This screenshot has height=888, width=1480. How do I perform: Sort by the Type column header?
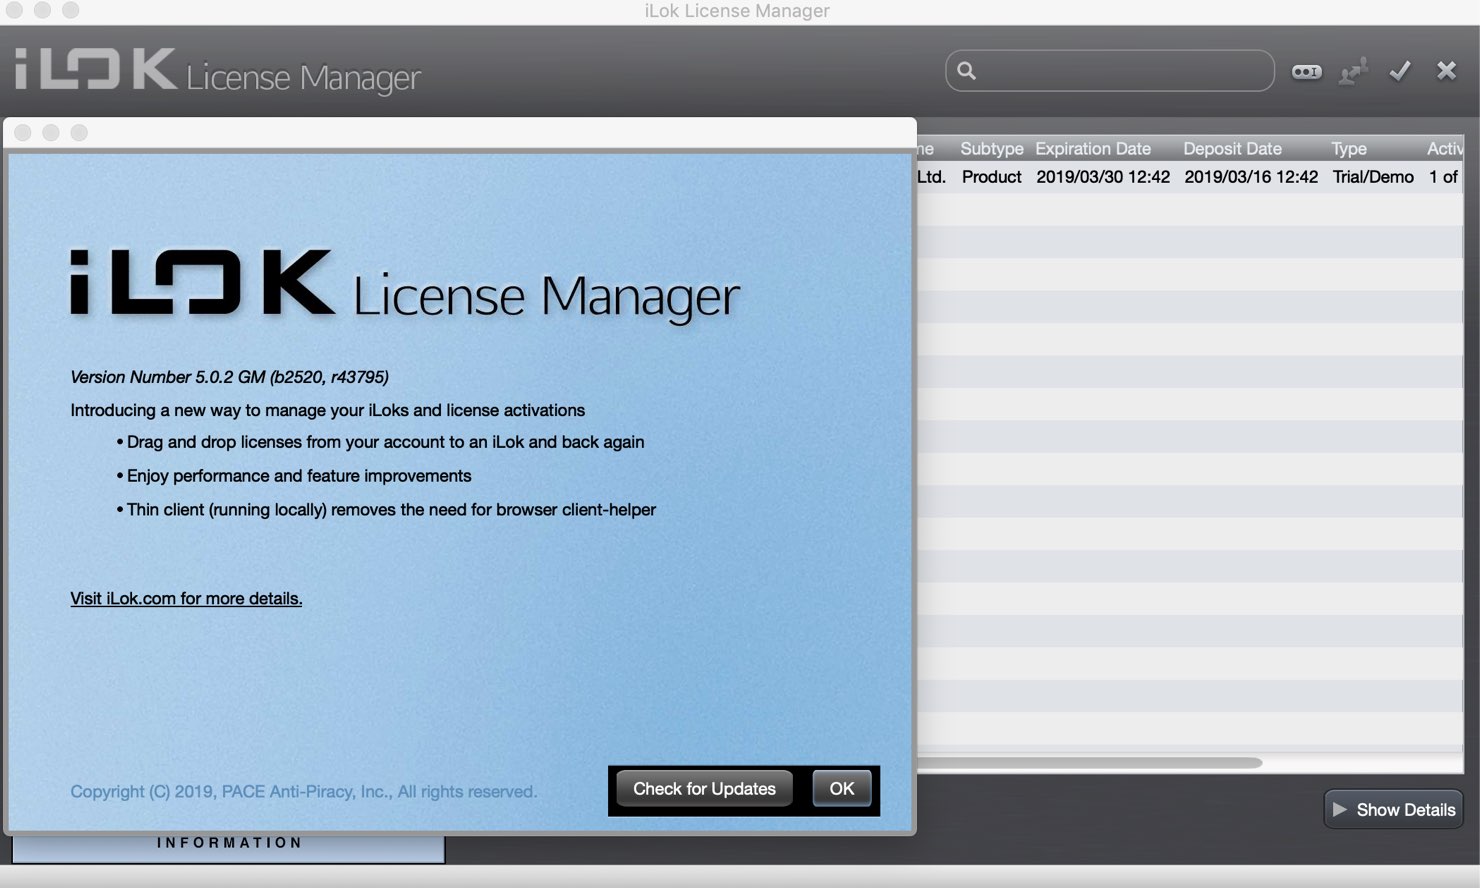point(1348,149)
